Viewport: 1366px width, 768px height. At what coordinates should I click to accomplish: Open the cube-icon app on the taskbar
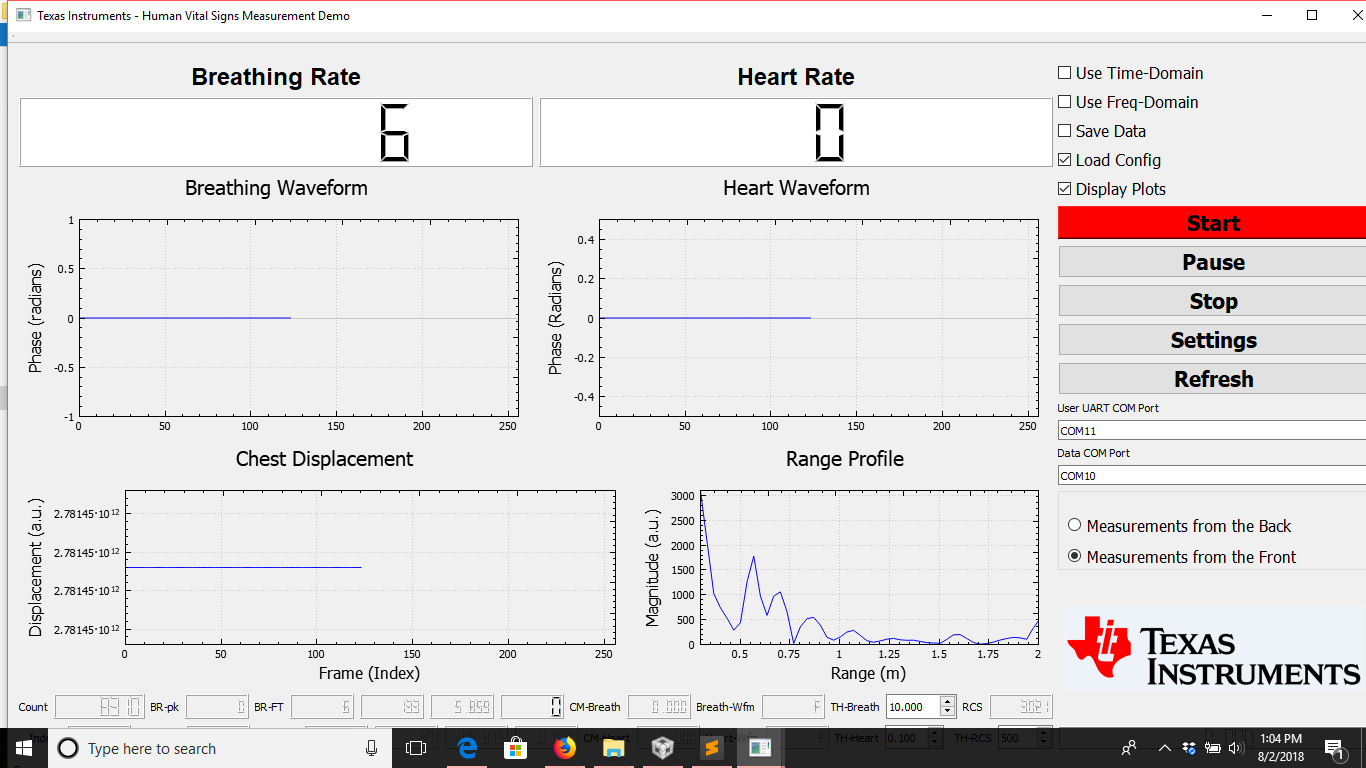(x=662, y=748)
